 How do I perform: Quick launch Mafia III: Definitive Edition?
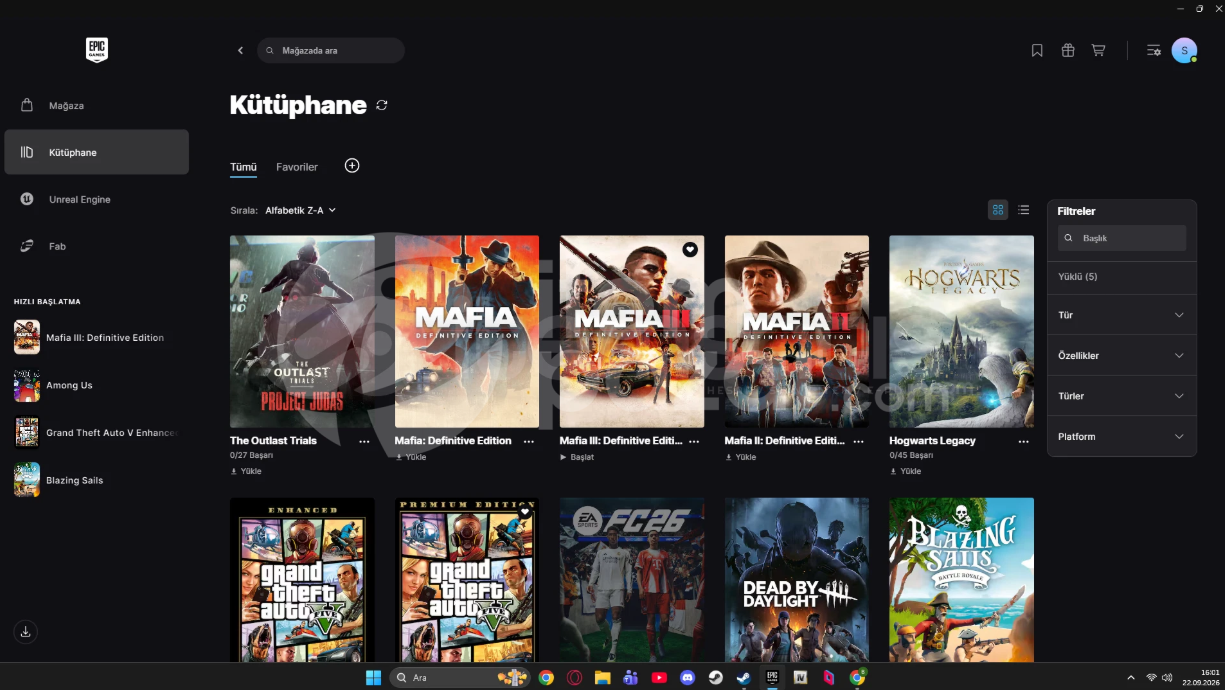point(96,338)
